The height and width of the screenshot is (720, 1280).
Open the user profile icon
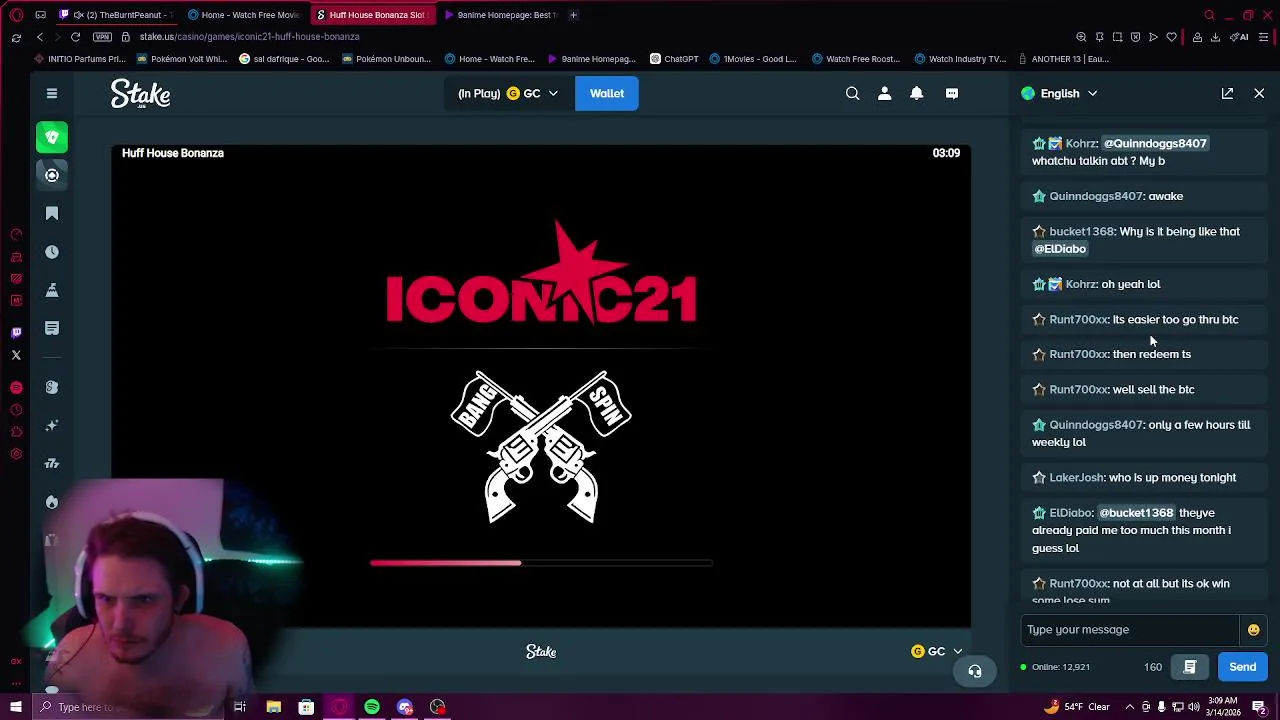click(884, 93)
